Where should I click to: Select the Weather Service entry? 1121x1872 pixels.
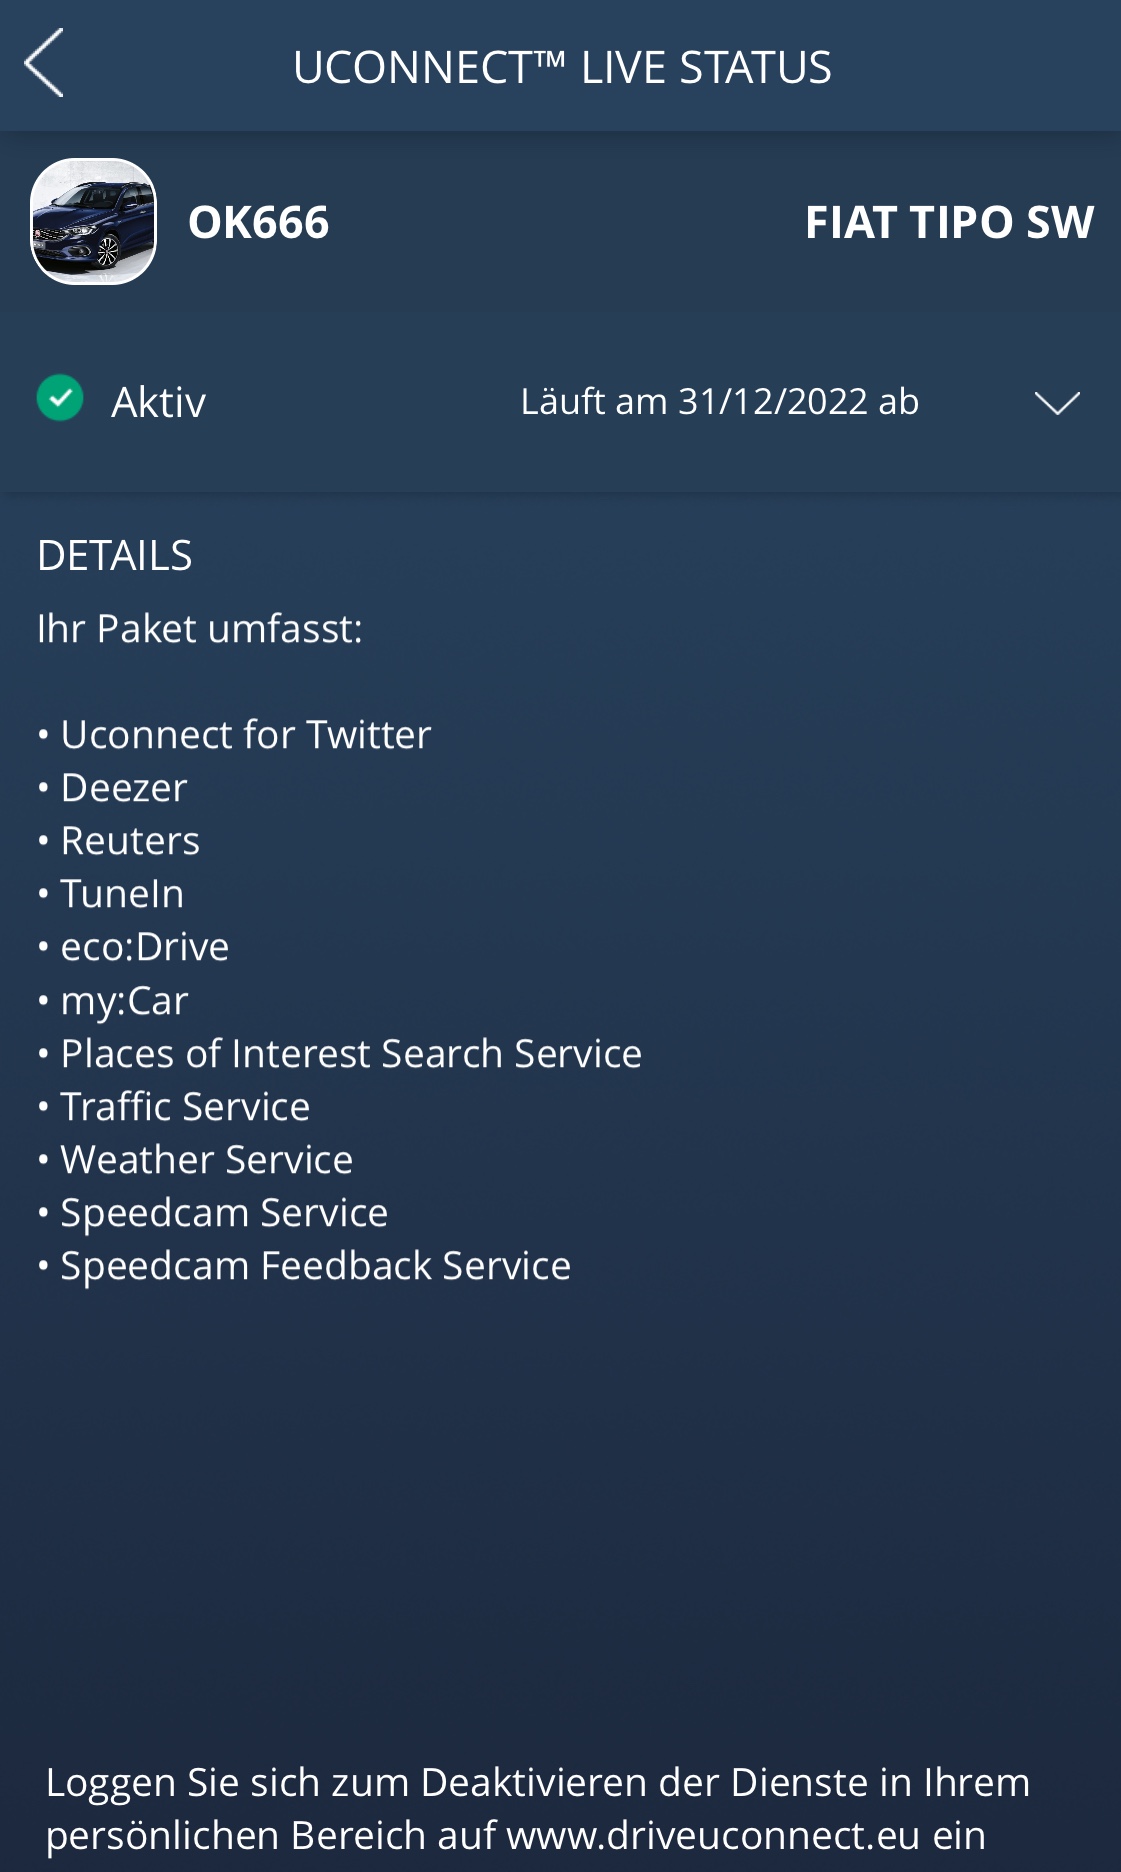pyautogui.click(x=206, y=1160)
